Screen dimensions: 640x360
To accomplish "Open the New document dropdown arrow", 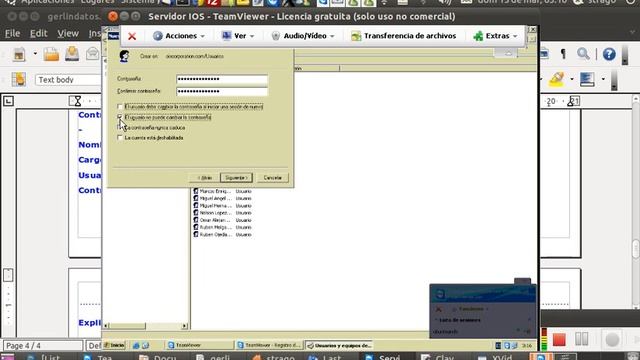I will (35, 54).
